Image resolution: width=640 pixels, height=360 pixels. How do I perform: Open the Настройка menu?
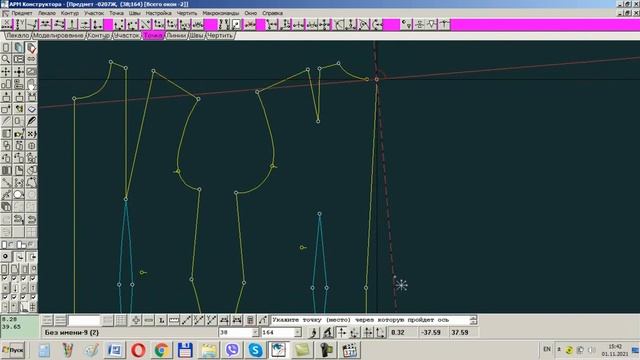(158, 13)
